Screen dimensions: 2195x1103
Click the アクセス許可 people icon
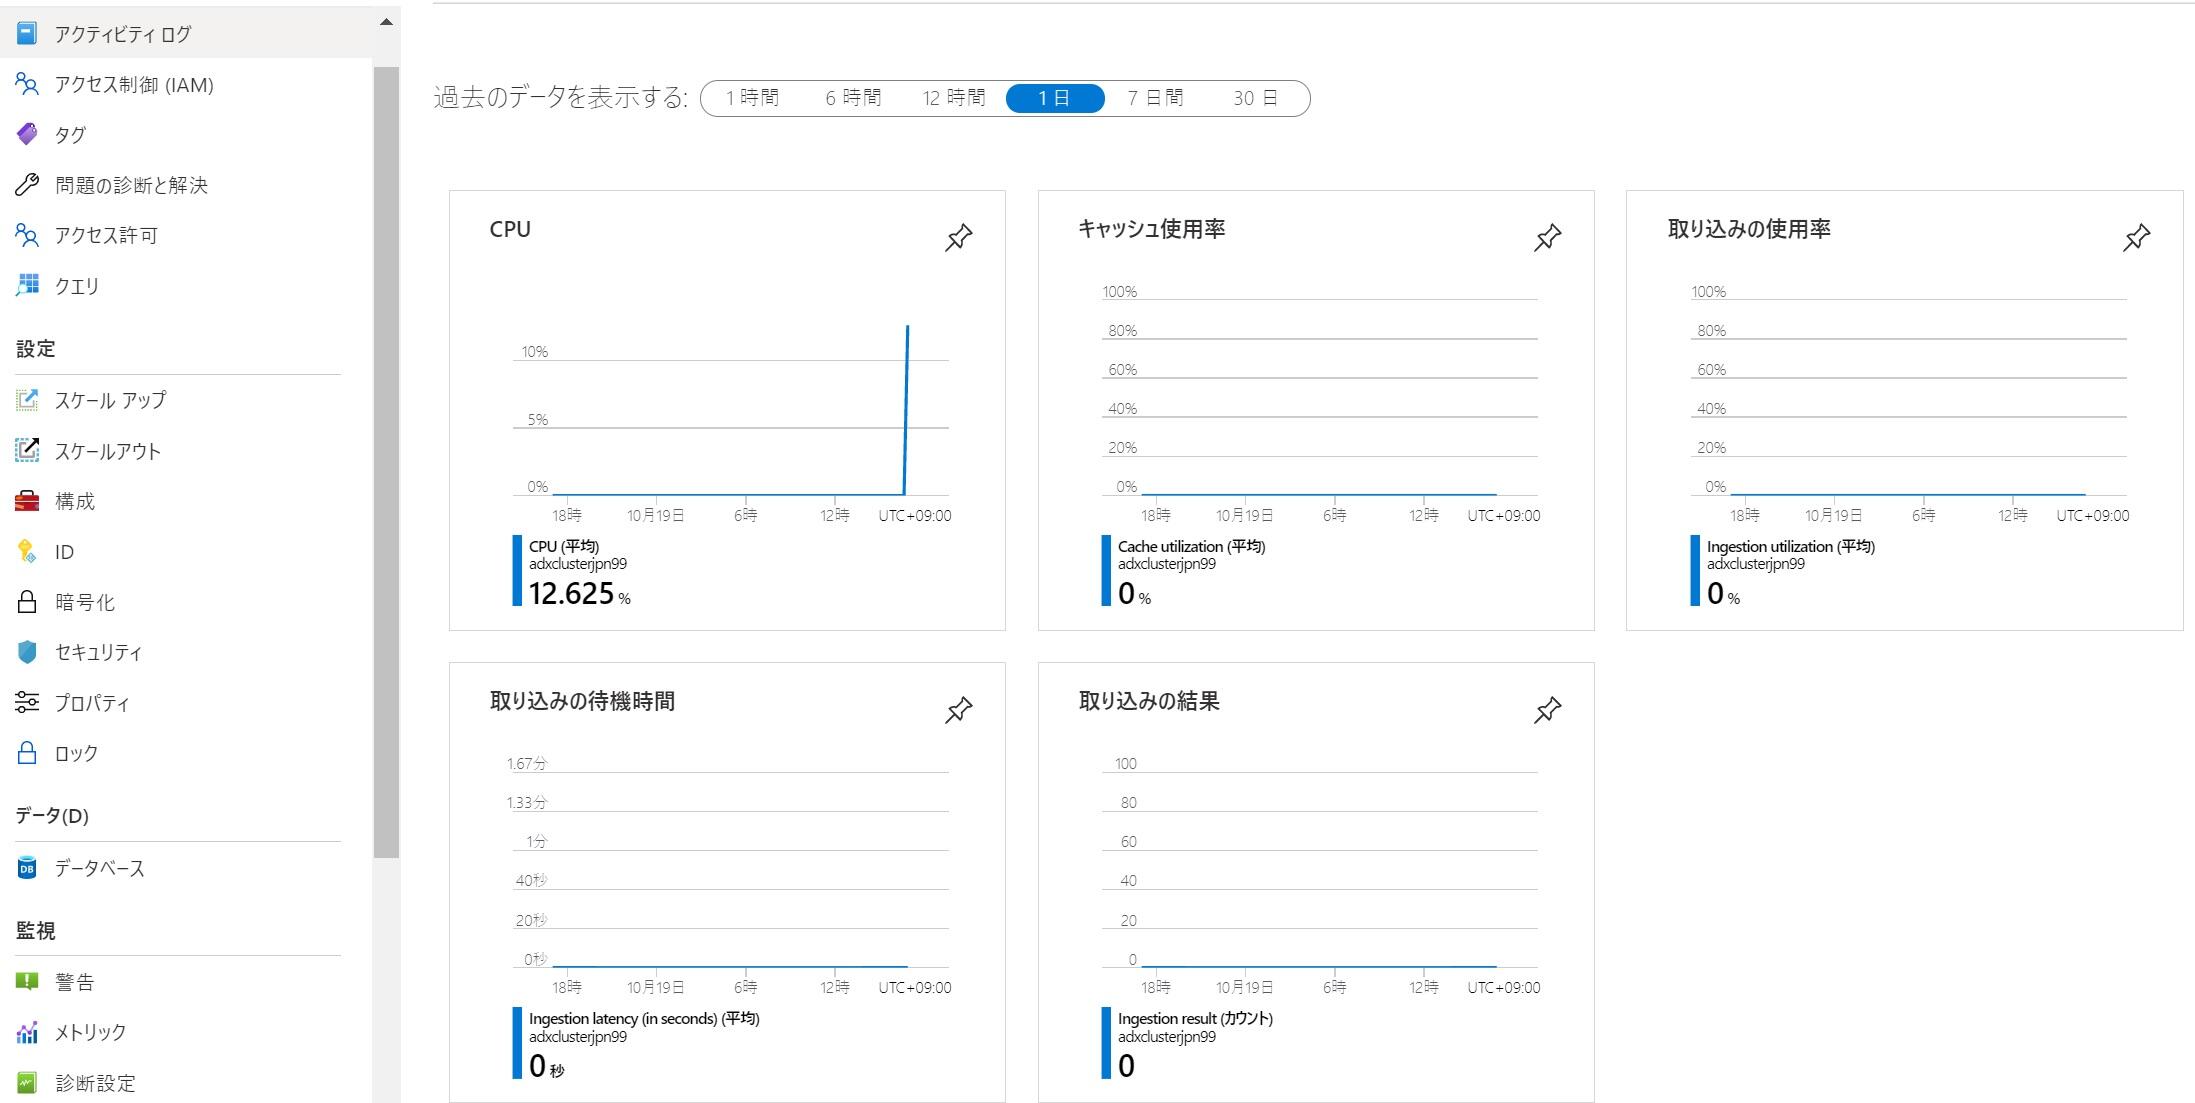(x=27, y=235)
